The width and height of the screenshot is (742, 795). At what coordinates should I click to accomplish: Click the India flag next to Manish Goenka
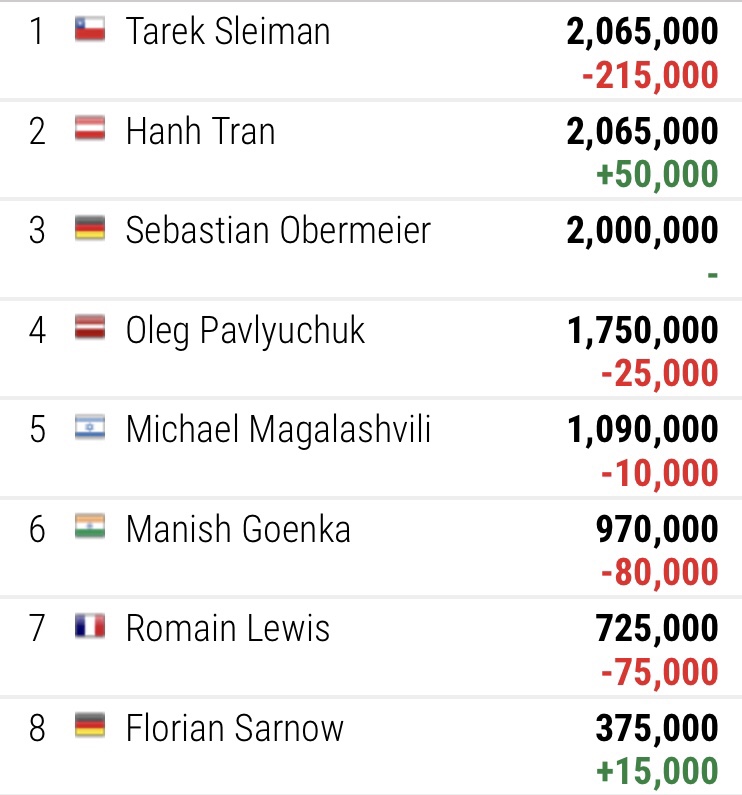point(90,528)
